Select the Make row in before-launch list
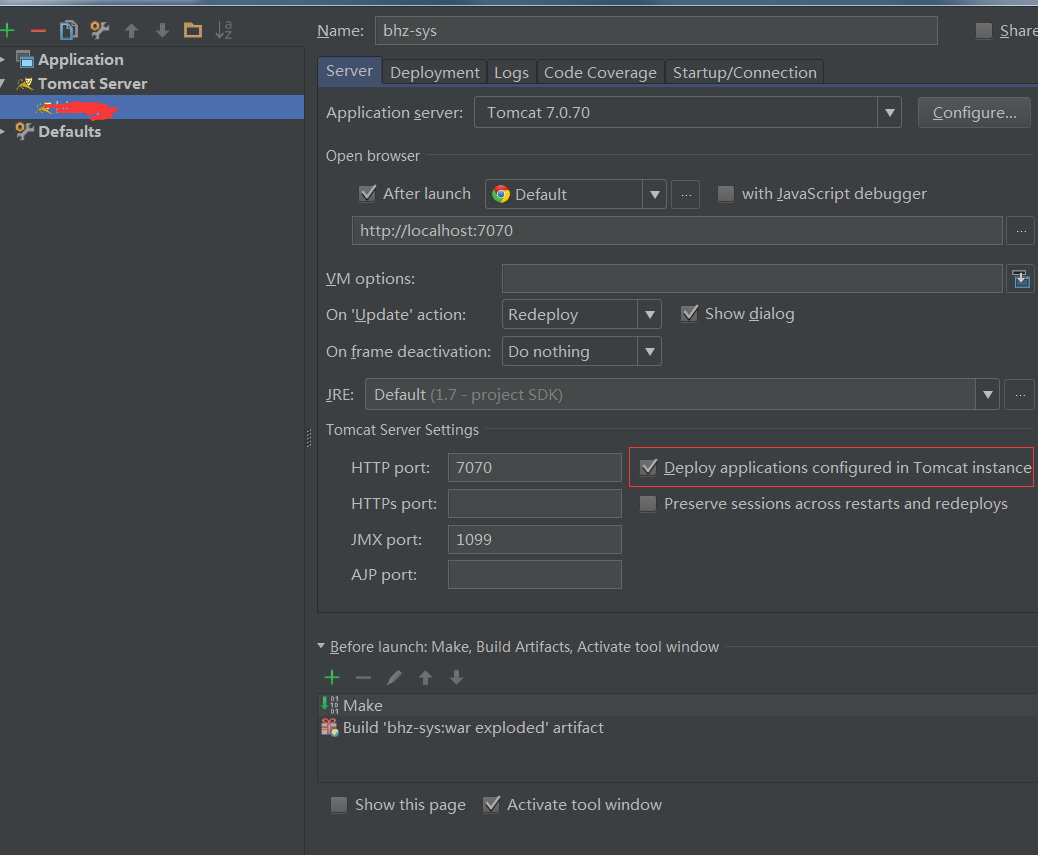 coord(678,705)
